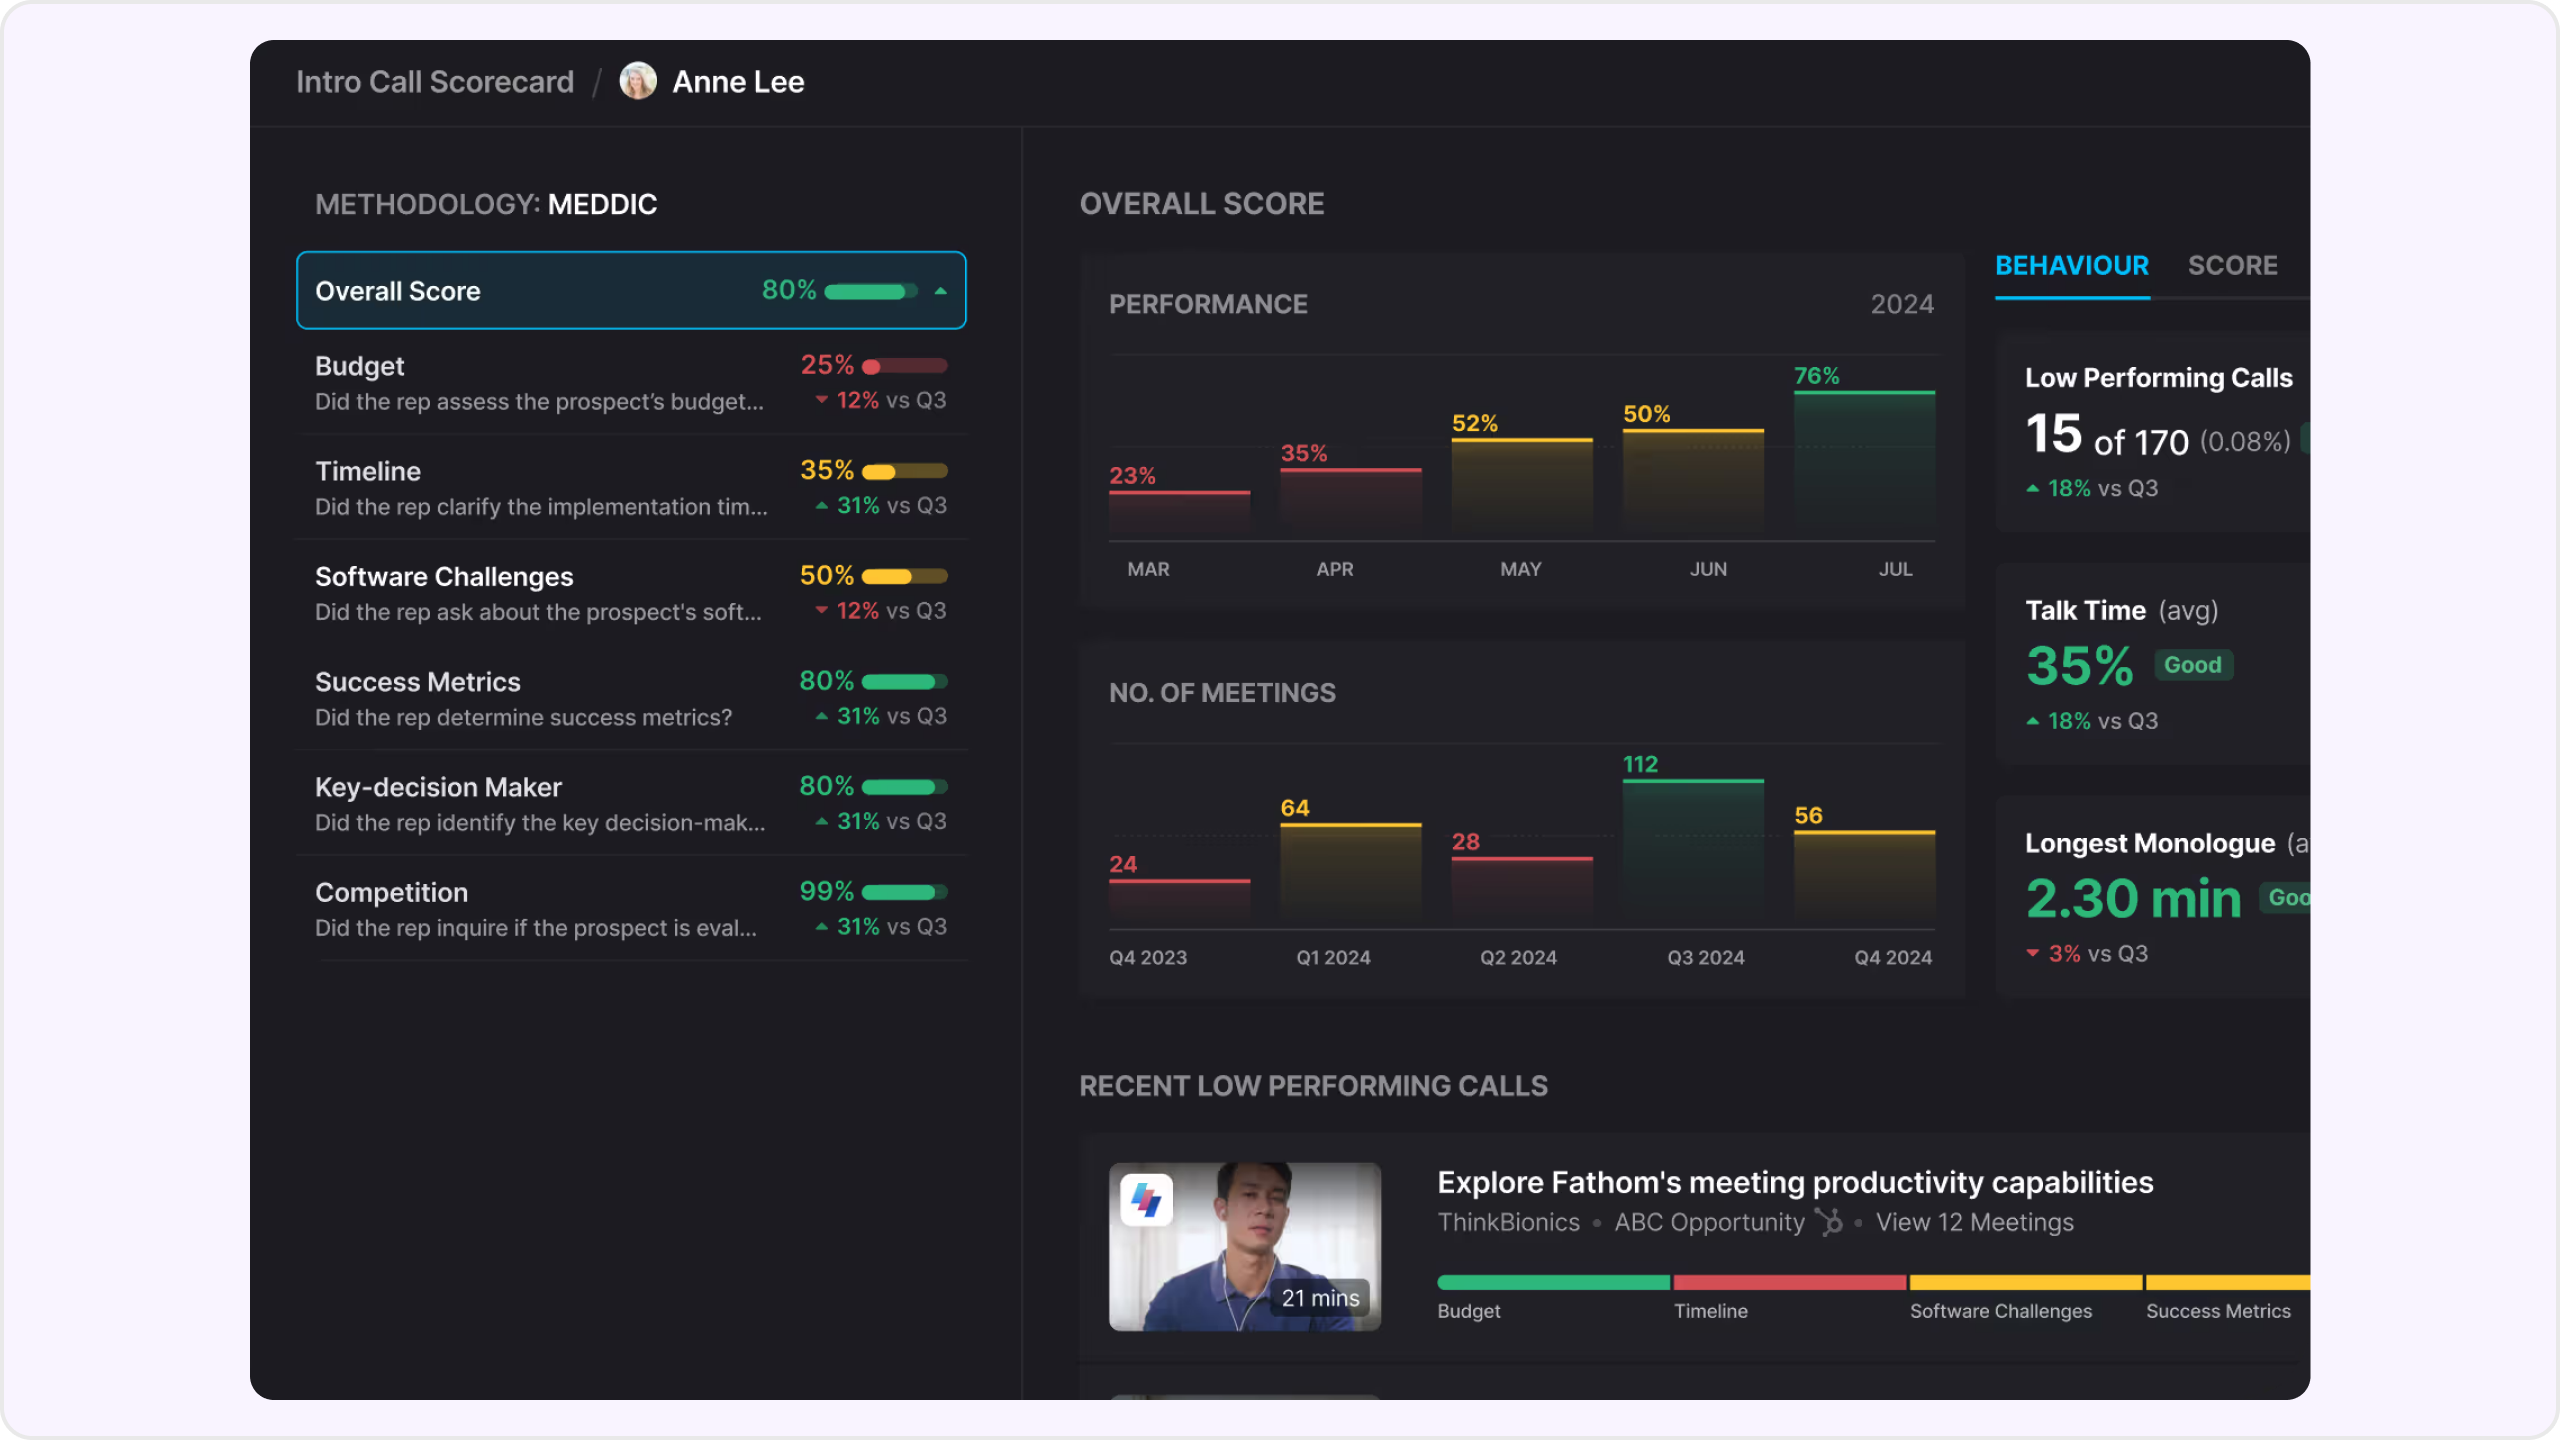The width and height of the screenshot is (2560, 1440).
Task: Click the Q3 2024 meetings bar
Action: click(x=1692, y=850)
